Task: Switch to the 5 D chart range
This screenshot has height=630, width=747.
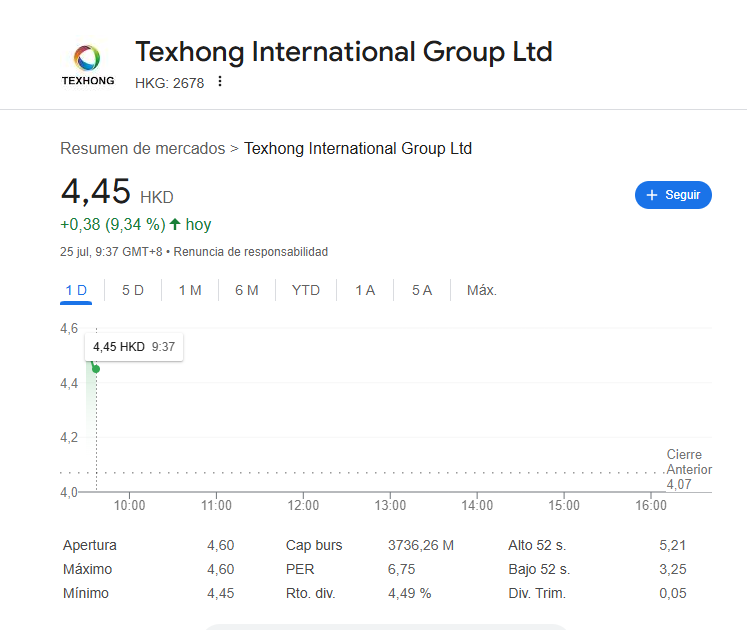Action: pos(133,290)
